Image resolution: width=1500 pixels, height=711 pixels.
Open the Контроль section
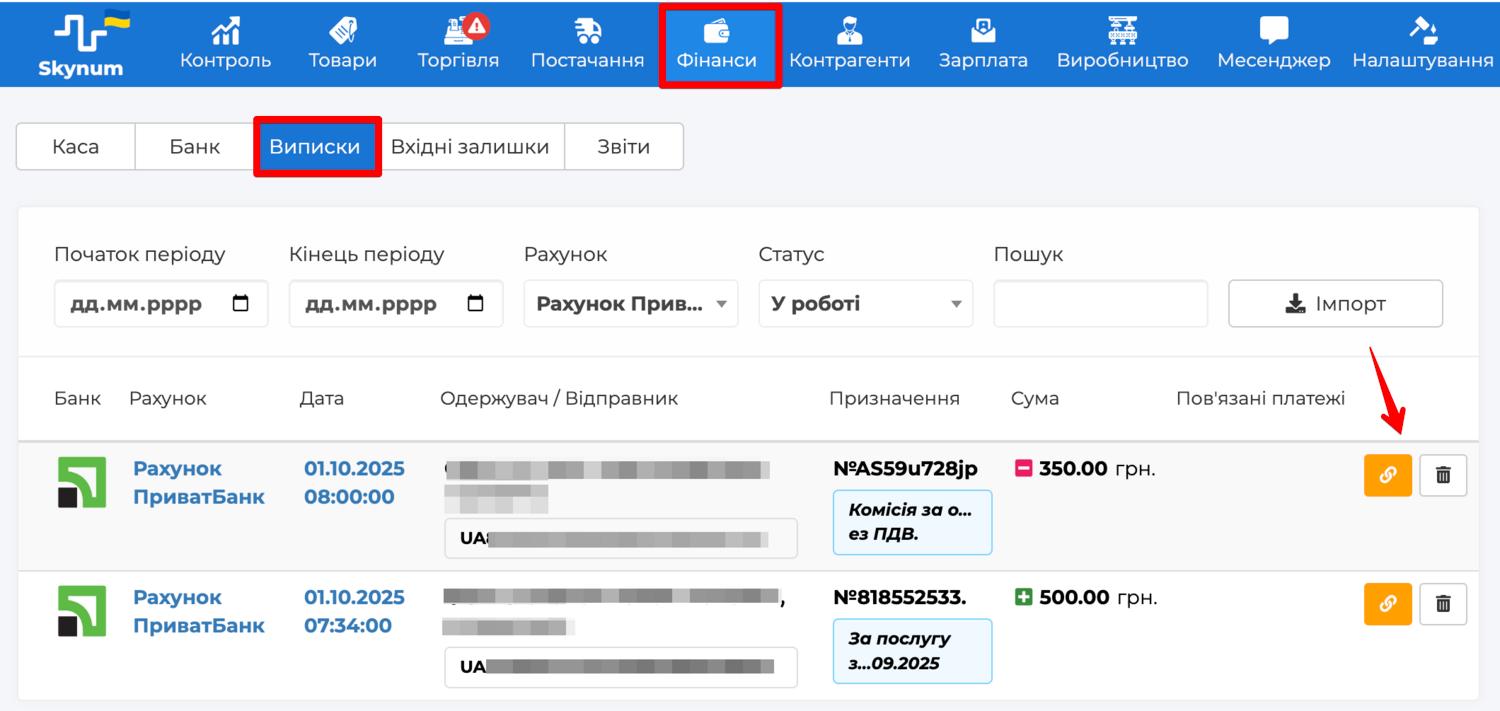(225, 44)
